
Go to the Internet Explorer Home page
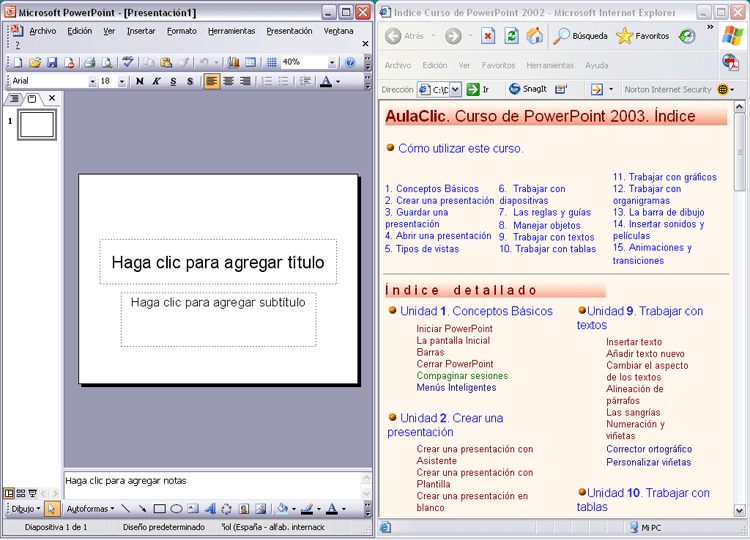tap(535, 36)
